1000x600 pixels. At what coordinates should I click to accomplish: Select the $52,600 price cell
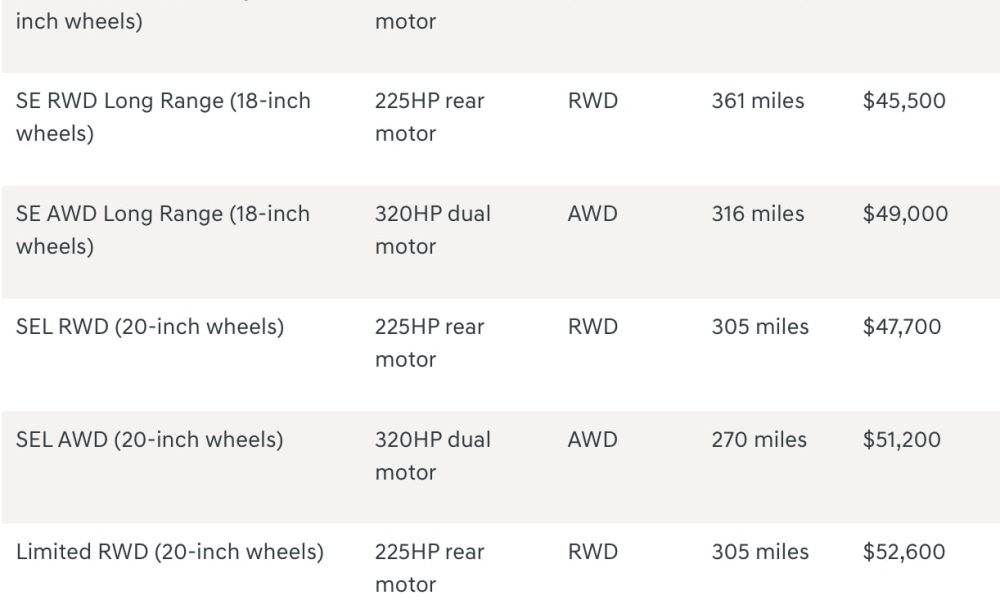(904, 552)
